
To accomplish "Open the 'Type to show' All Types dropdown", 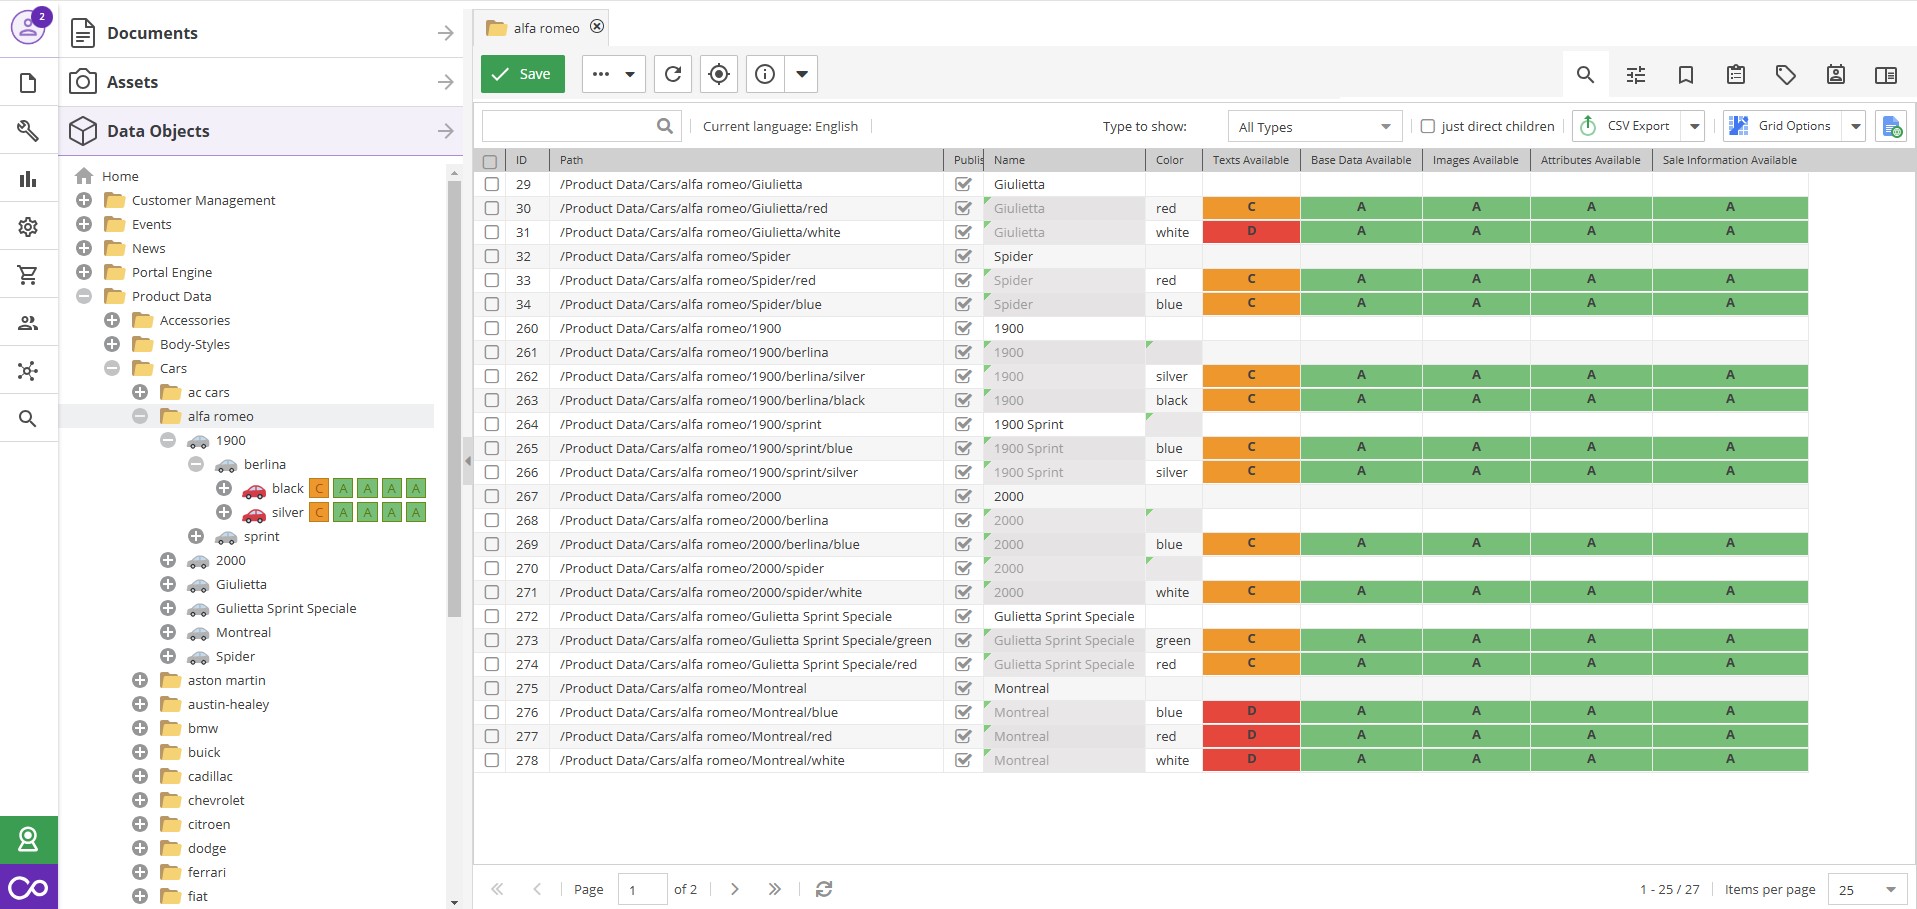I will click(x=1314, y=126).
